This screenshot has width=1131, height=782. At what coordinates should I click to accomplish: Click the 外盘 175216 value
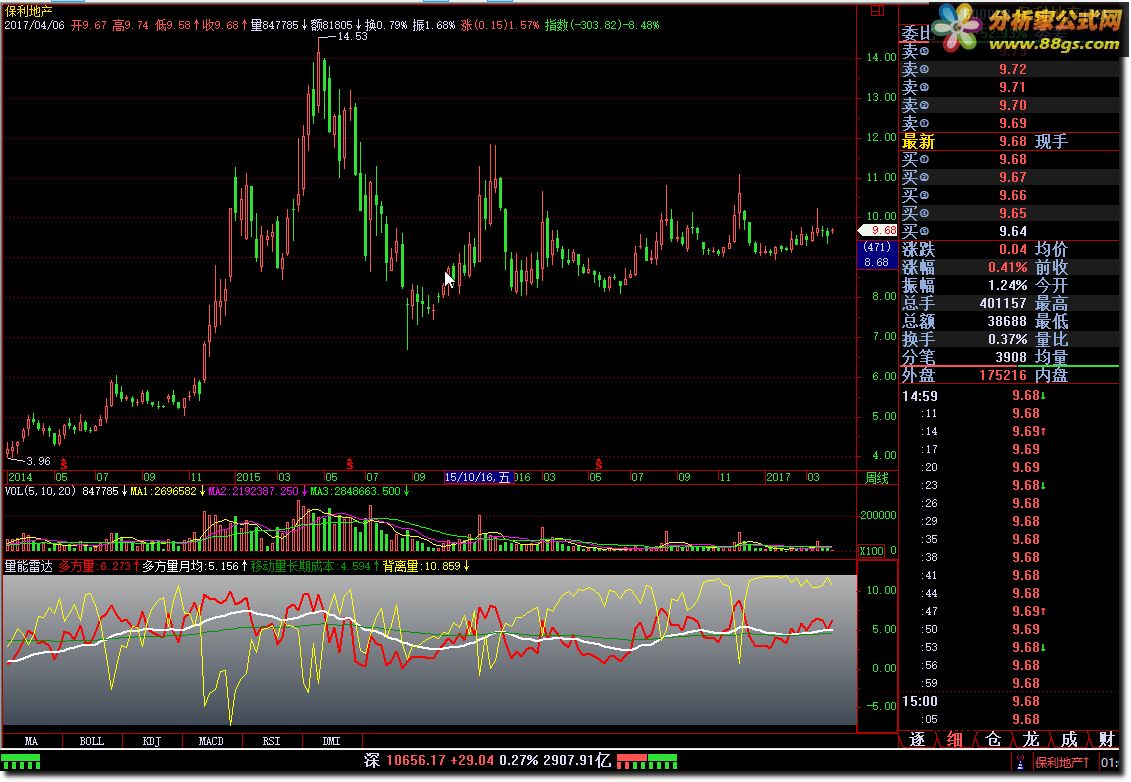pyautogui.click(x=1003, y=376)
